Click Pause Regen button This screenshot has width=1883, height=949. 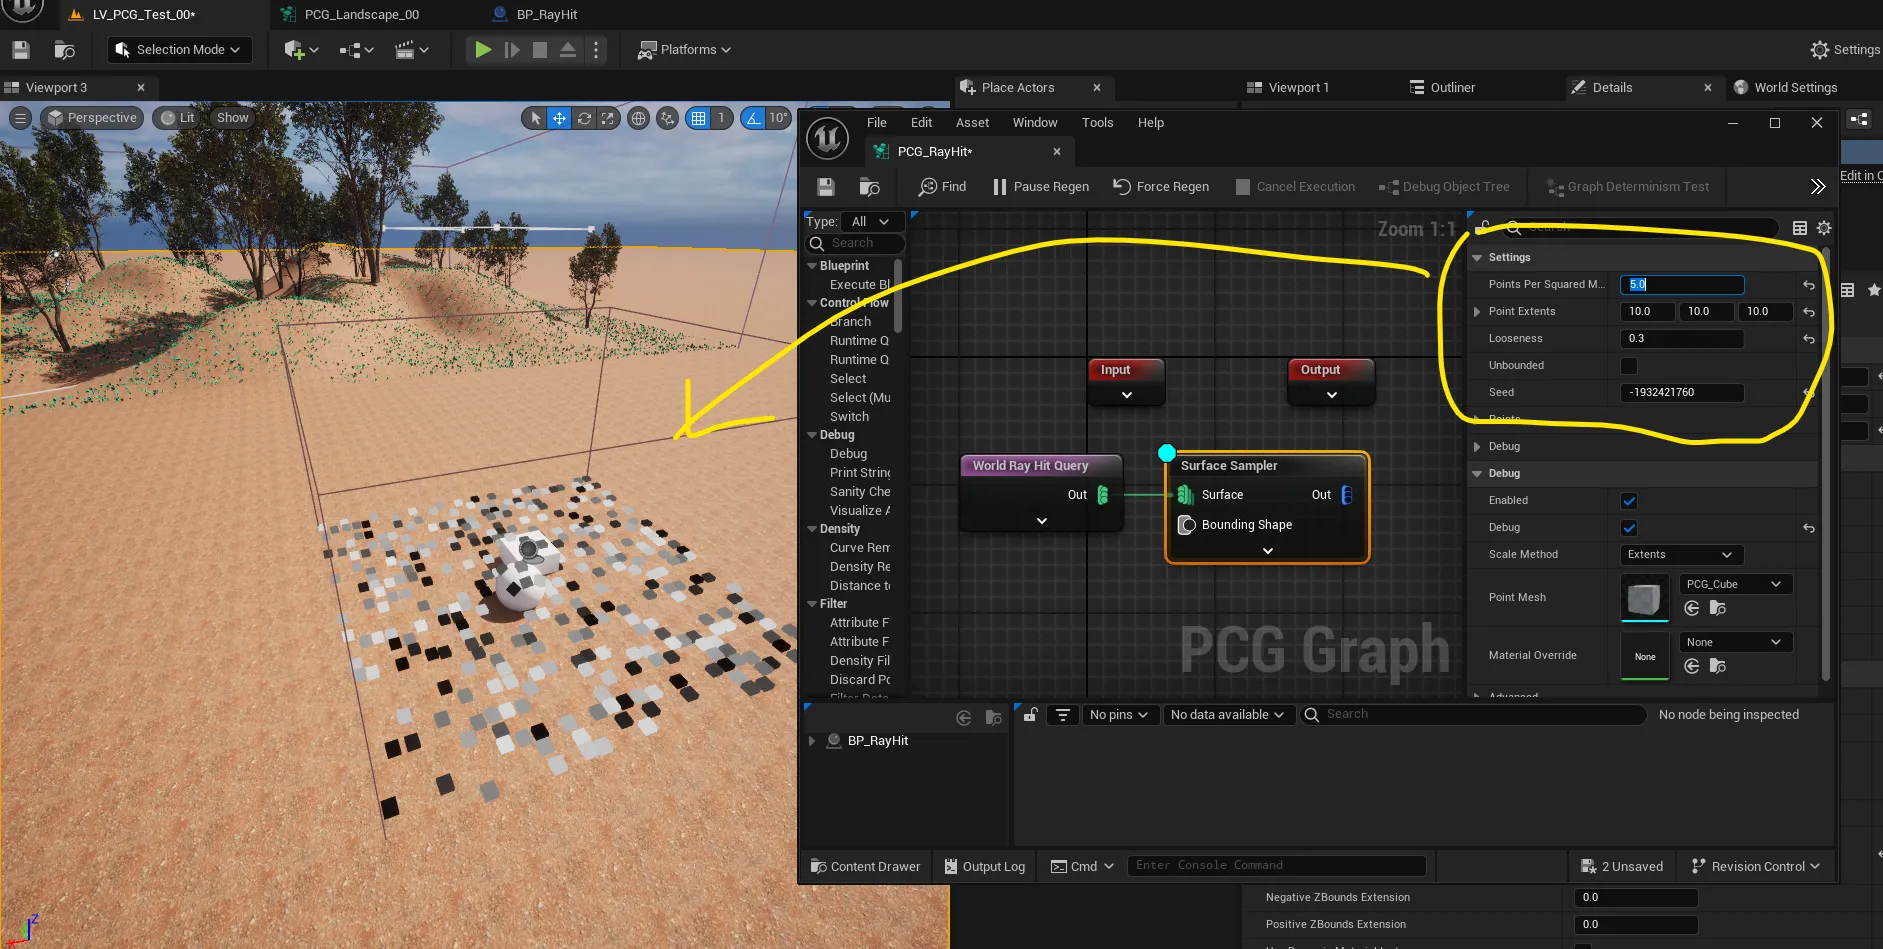point(1041,187)
